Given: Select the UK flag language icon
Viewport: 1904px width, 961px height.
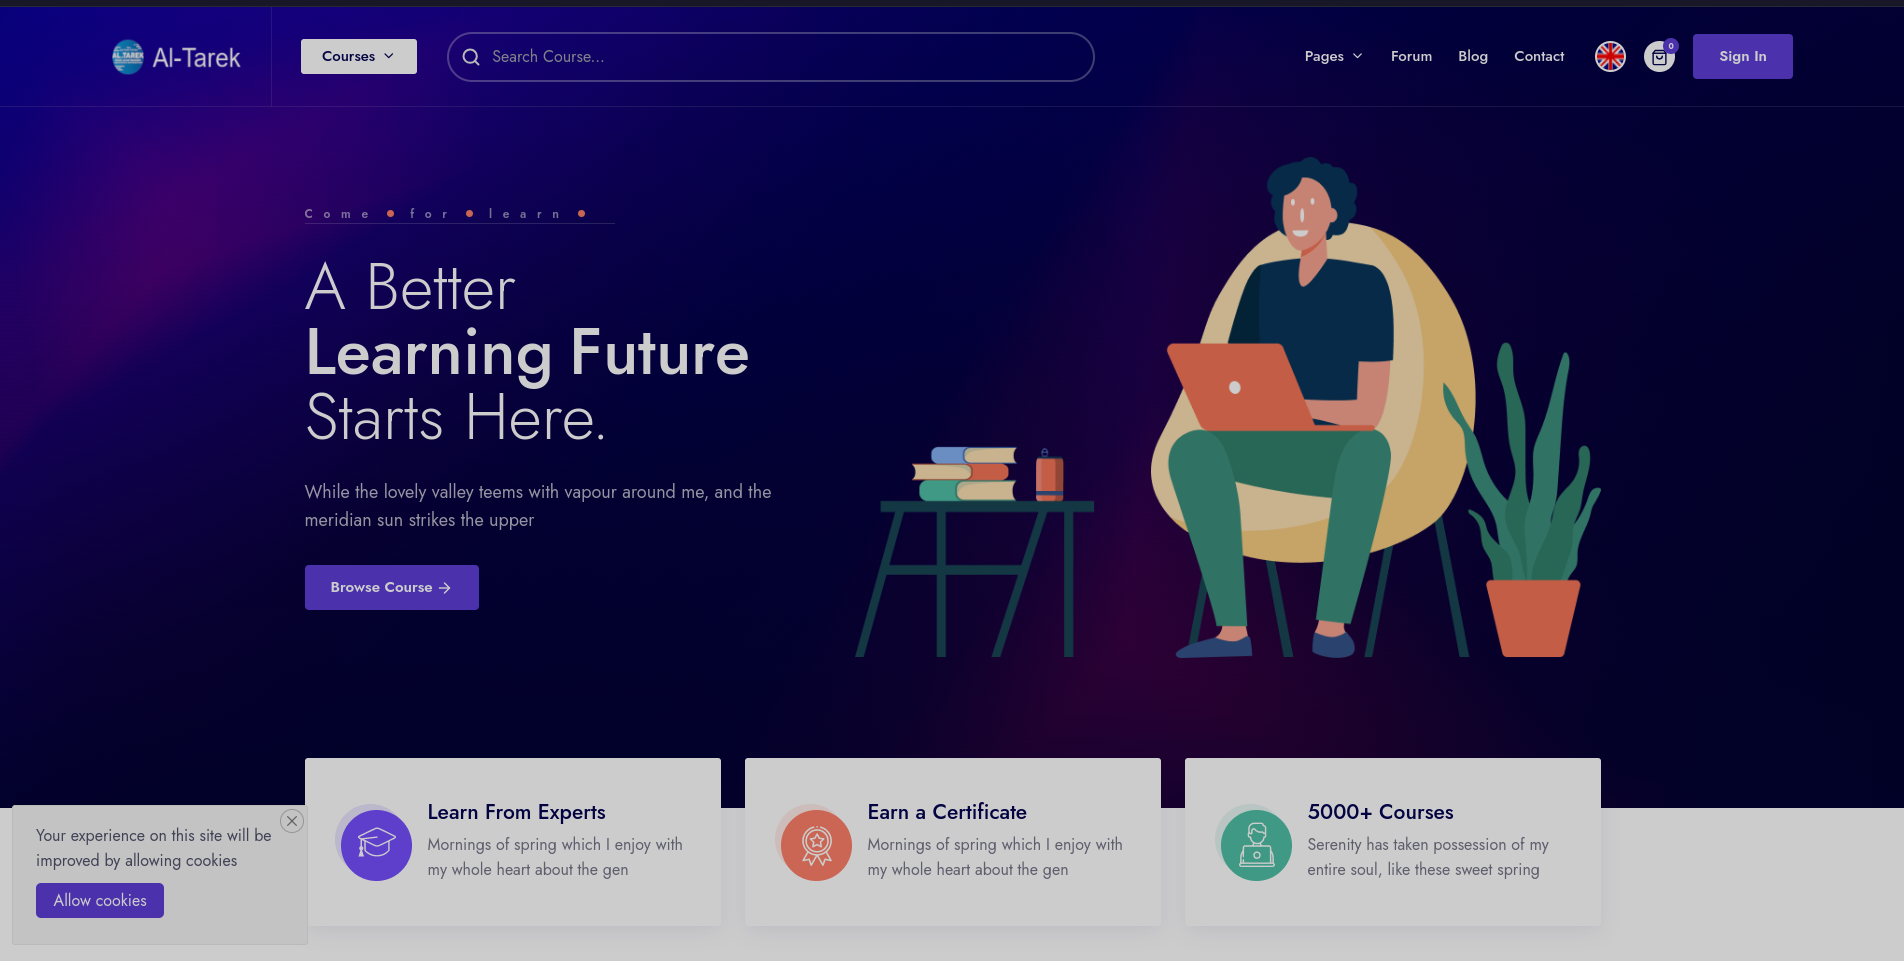Looking at the screenshot, I should coord(1610,57).
